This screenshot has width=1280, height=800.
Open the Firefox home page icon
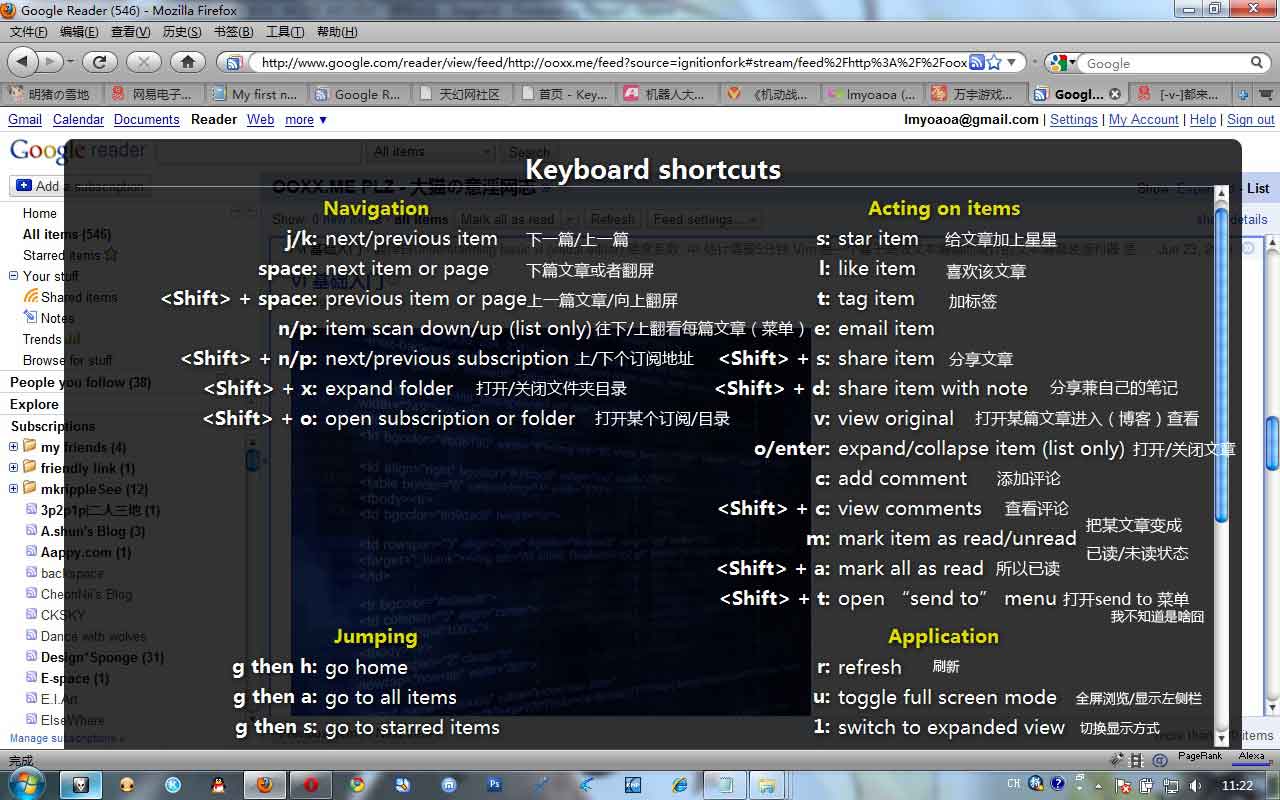(187, 62)
